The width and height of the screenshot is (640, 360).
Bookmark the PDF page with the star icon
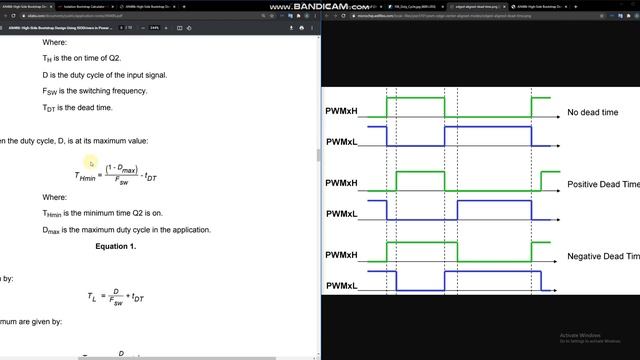click(272, 16)
